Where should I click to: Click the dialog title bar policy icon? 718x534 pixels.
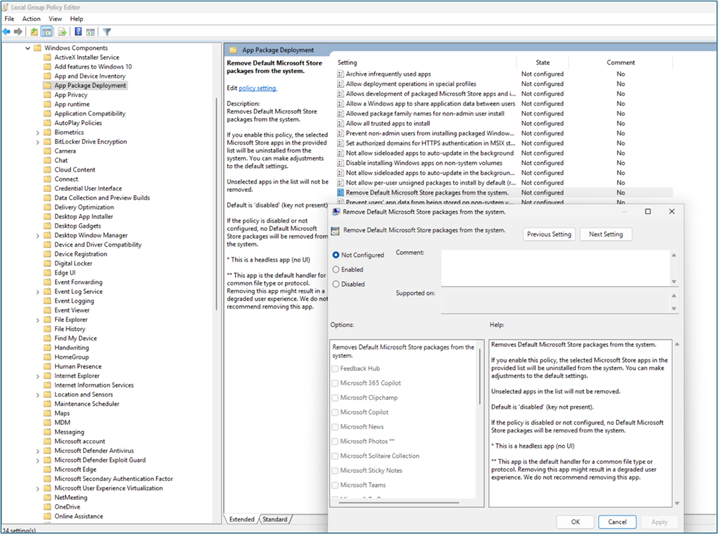point(335,212)
